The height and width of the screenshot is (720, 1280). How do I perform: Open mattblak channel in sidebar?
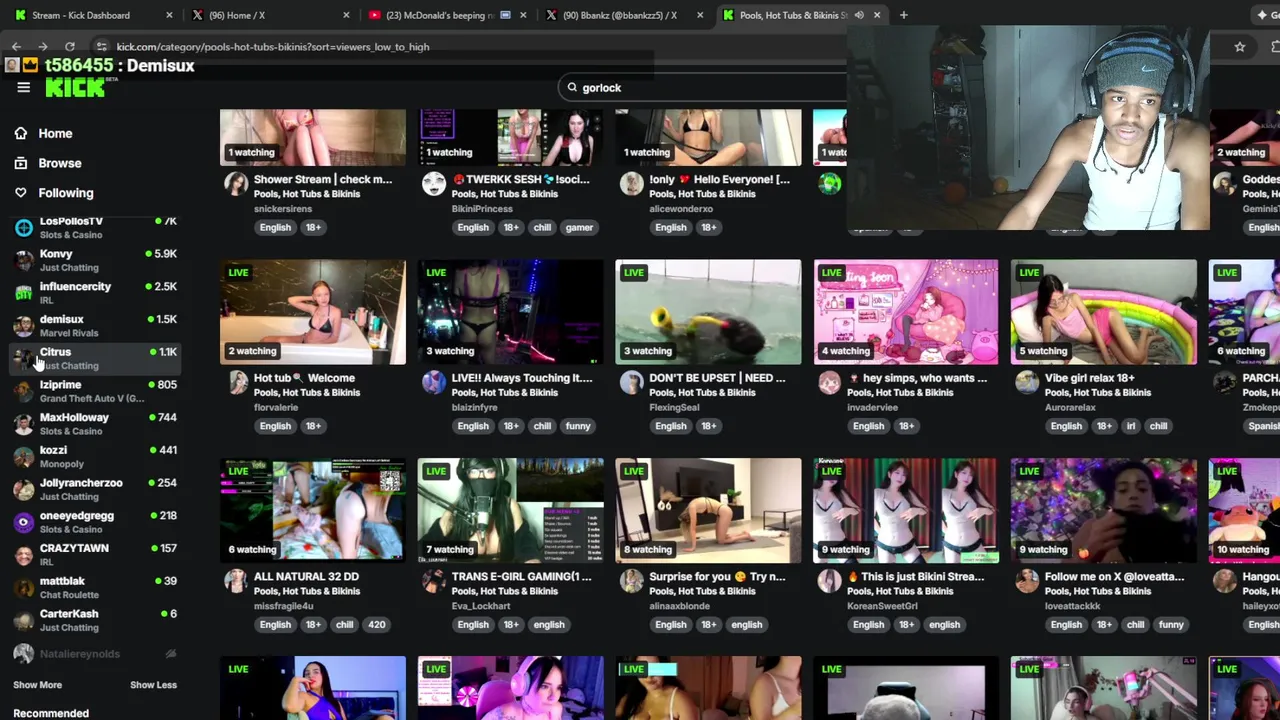(97, 588)
